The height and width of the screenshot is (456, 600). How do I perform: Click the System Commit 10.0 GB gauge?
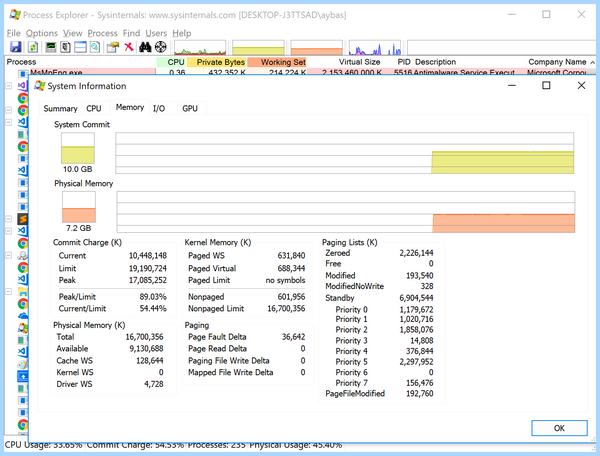click(78, 148)
